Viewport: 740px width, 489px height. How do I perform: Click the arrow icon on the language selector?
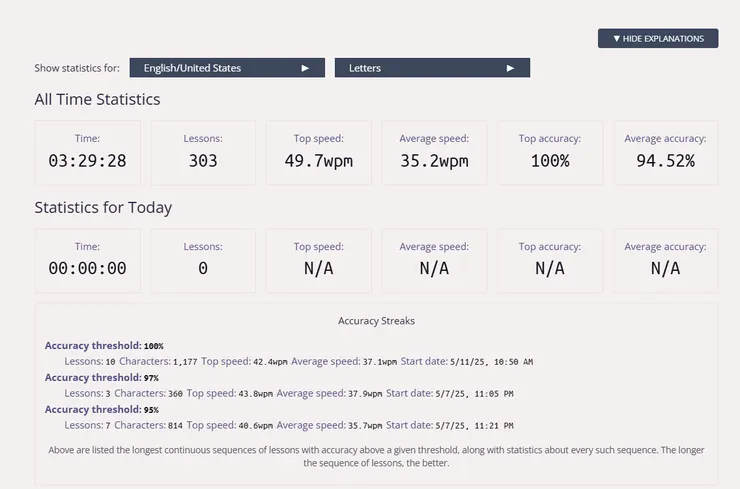[x=306, y=68]
